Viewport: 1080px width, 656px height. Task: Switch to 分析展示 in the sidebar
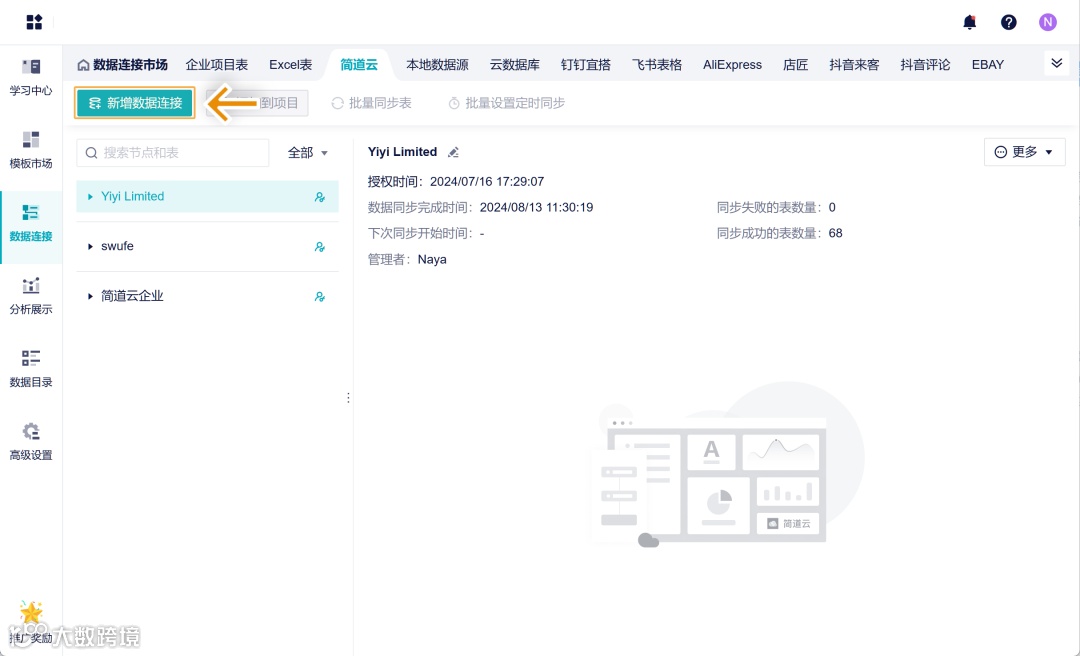31,298
